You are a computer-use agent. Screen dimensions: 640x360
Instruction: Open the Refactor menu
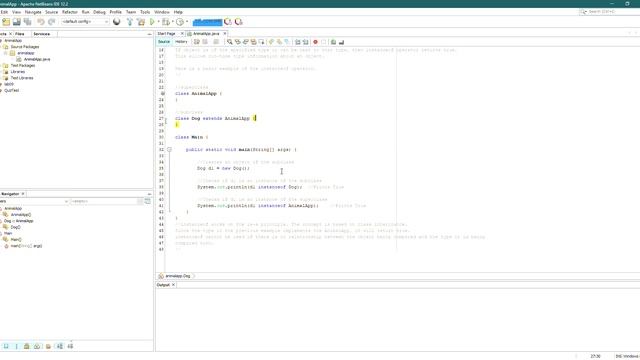pyautogui.click(x=70, y=12)
